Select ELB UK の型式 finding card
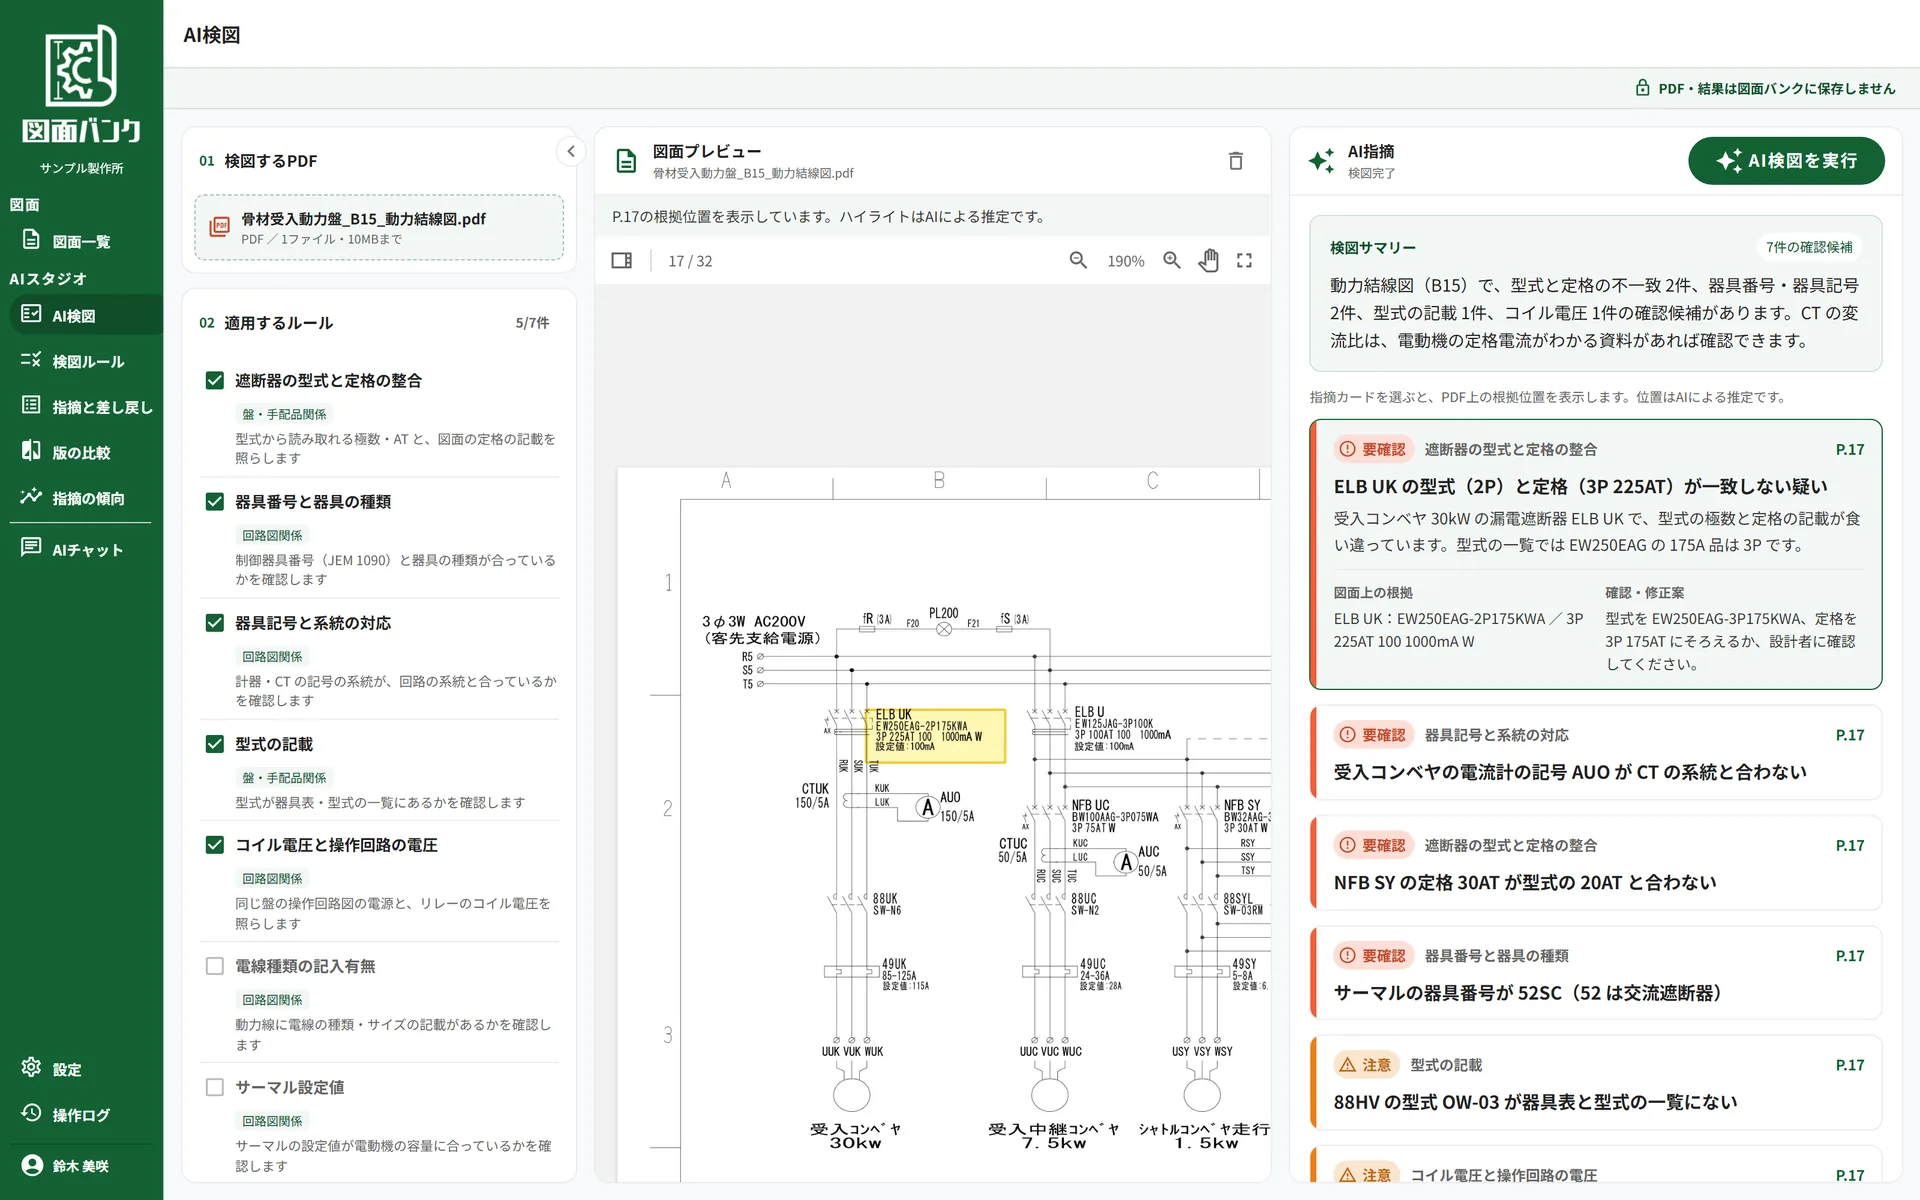1920x1200 pixels. pos(1596,554)
